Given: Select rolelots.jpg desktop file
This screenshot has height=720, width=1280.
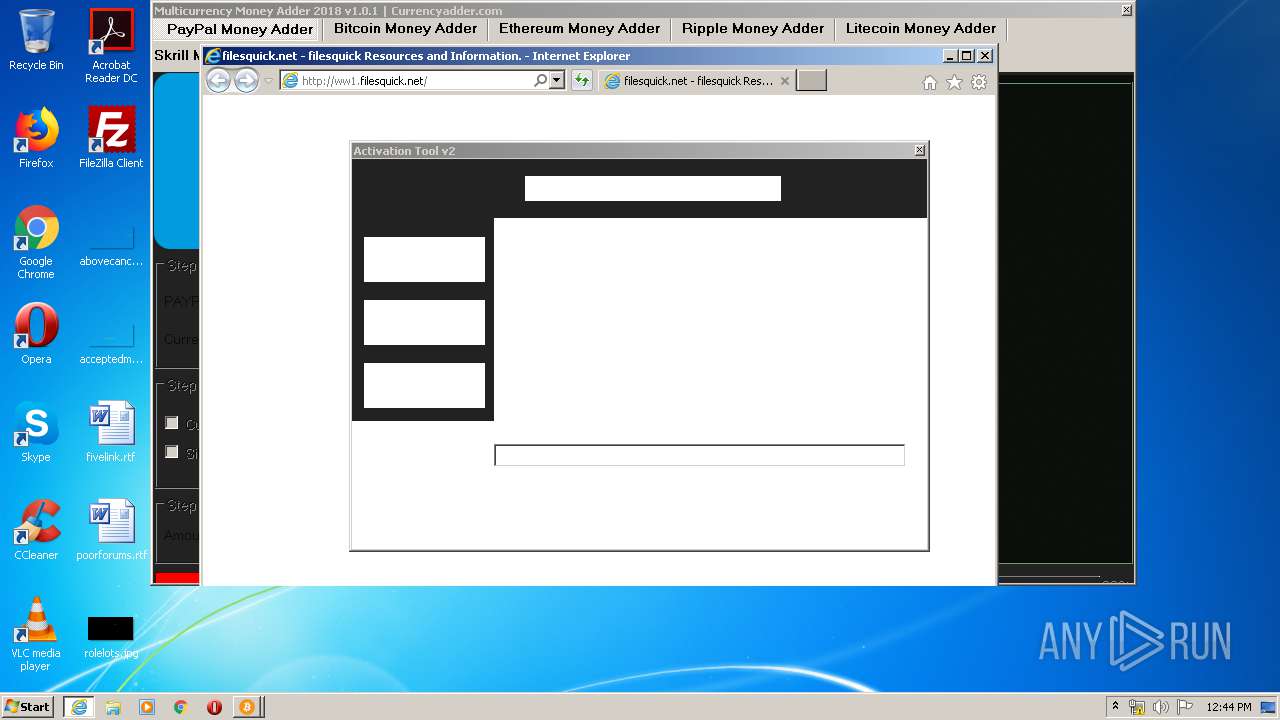Looking at the screenshot, I should tap(111, 636).
